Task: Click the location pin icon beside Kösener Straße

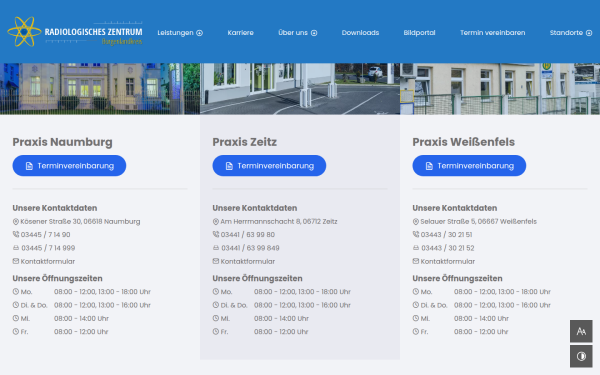Action: coord(16,222)
